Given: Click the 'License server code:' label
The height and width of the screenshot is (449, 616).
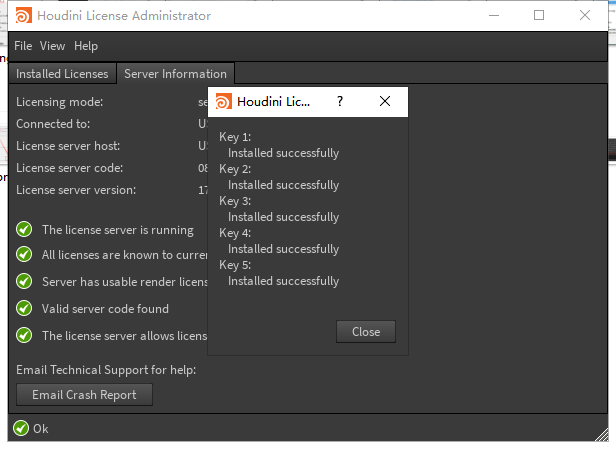Looking at the screenshot, I should (70, 168).
